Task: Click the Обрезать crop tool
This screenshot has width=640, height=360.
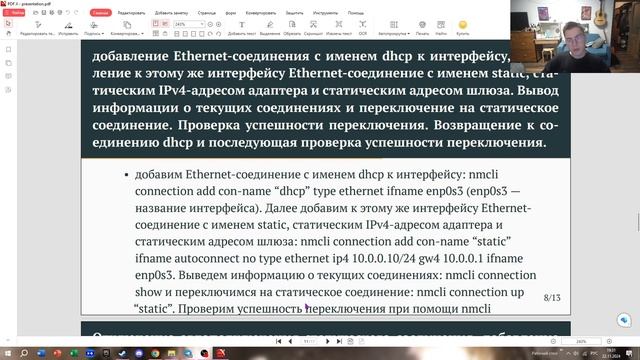Action: (292, 27)
